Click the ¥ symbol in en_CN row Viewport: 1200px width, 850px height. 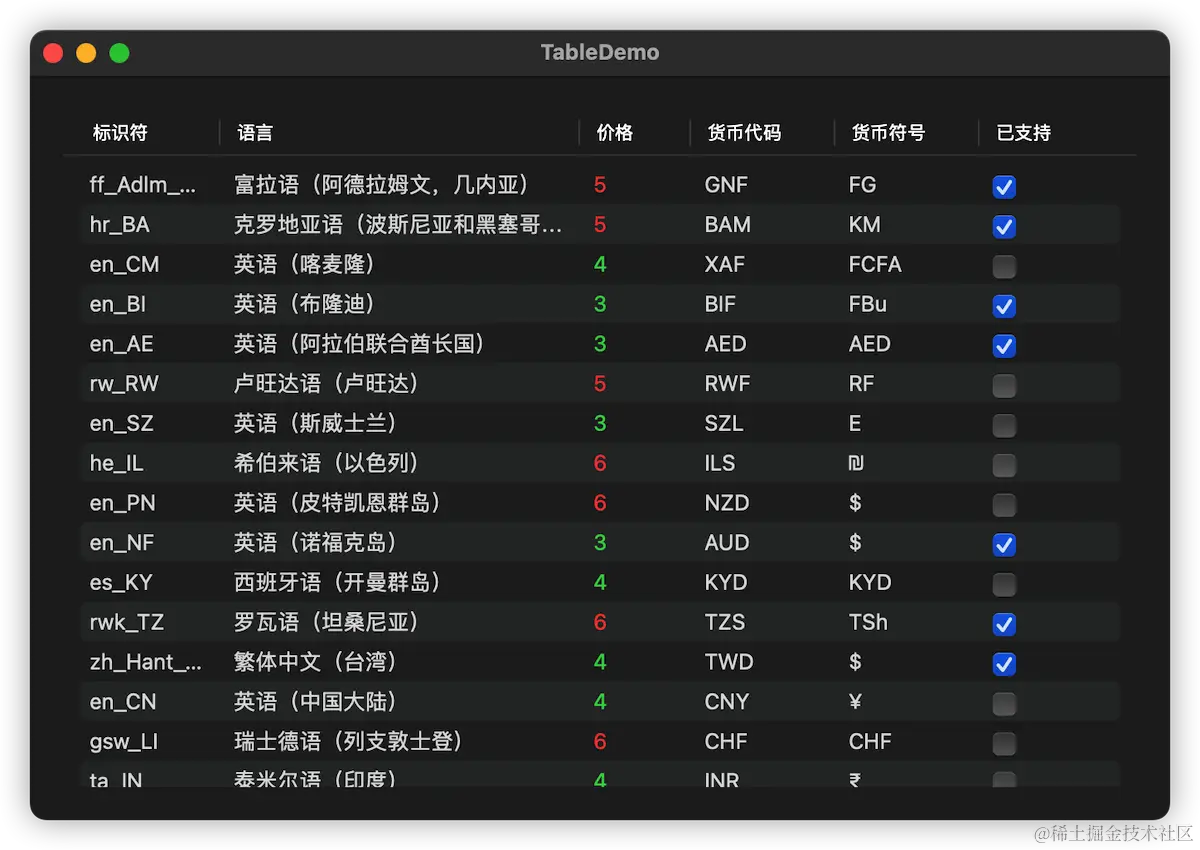[x=855, y=702]
